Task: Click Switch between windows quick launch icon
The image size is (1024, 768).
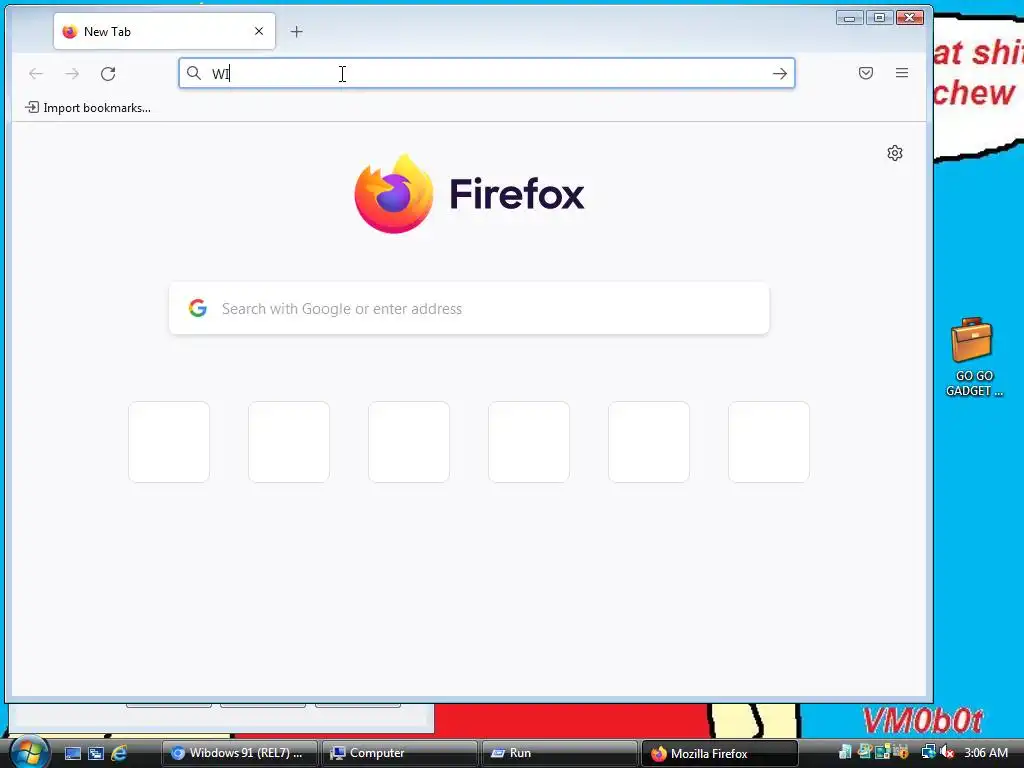Action: 96,753
